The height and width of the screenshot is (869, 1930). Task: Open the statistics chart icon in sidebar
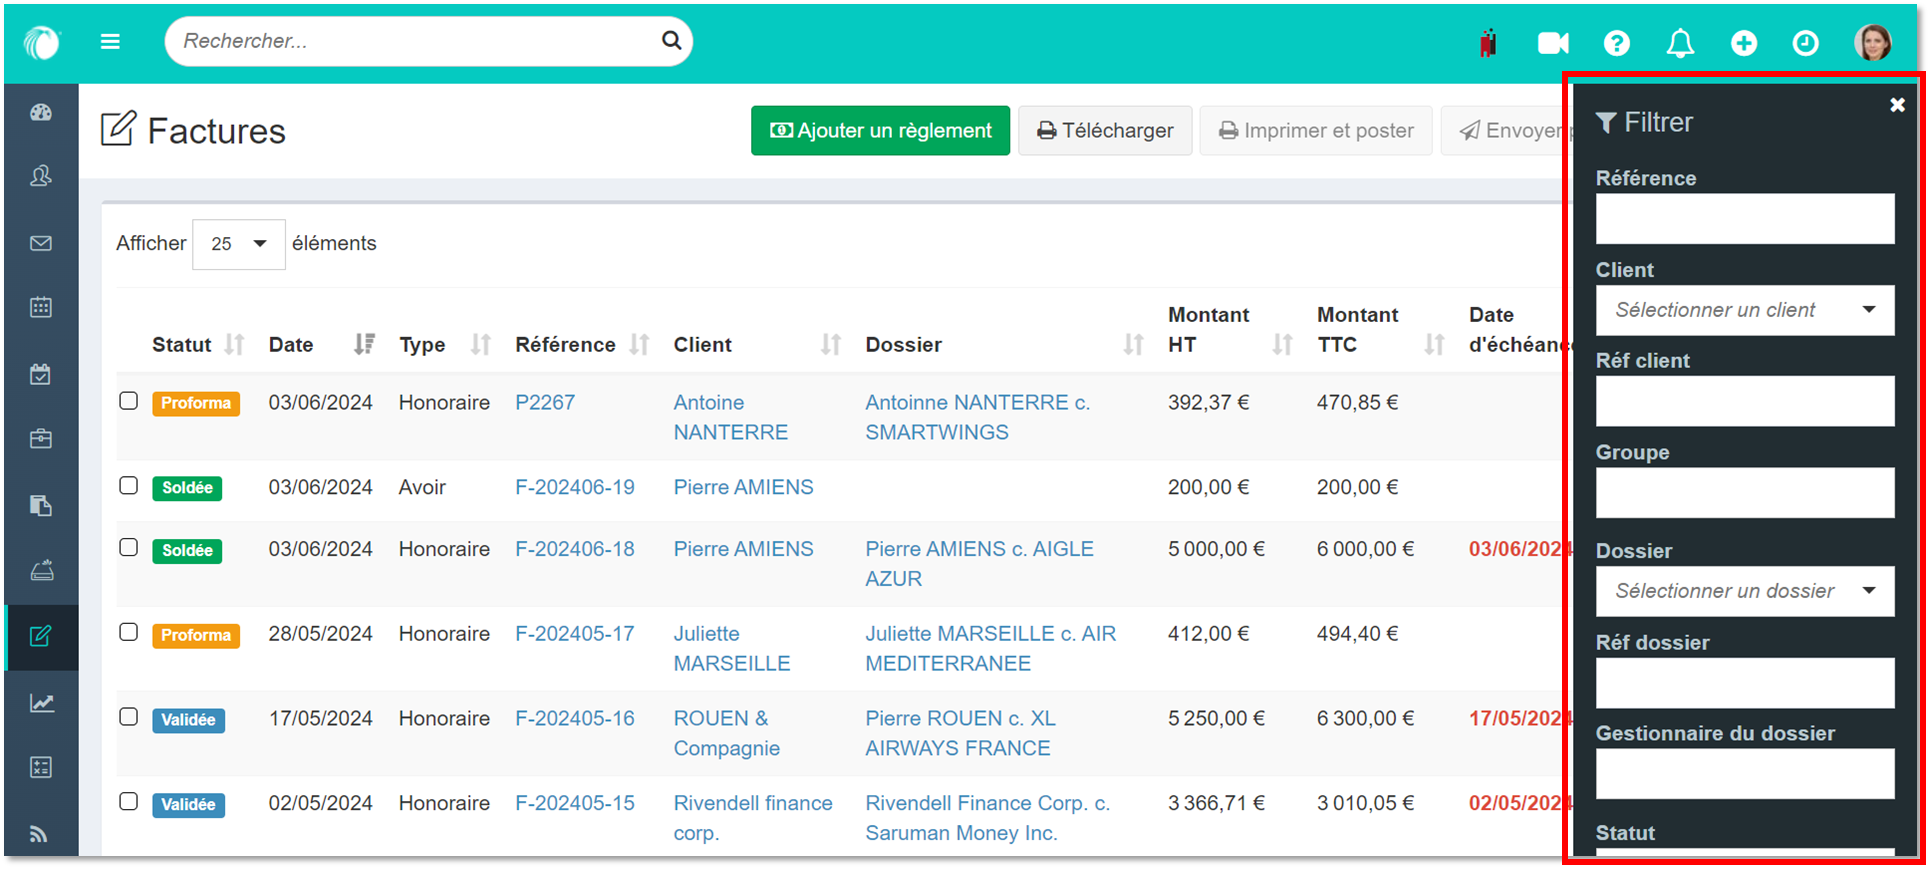[41, 703]
